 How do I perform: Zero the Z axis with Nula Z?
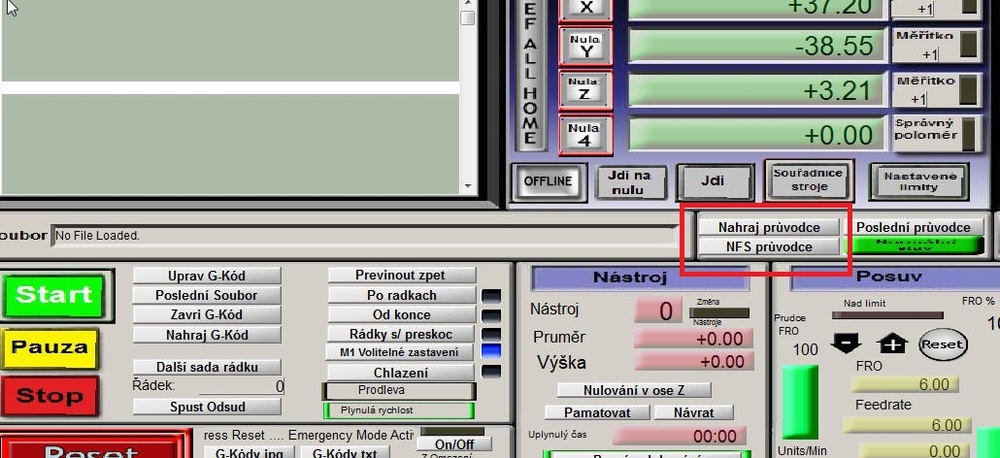(x=585, y=89)
